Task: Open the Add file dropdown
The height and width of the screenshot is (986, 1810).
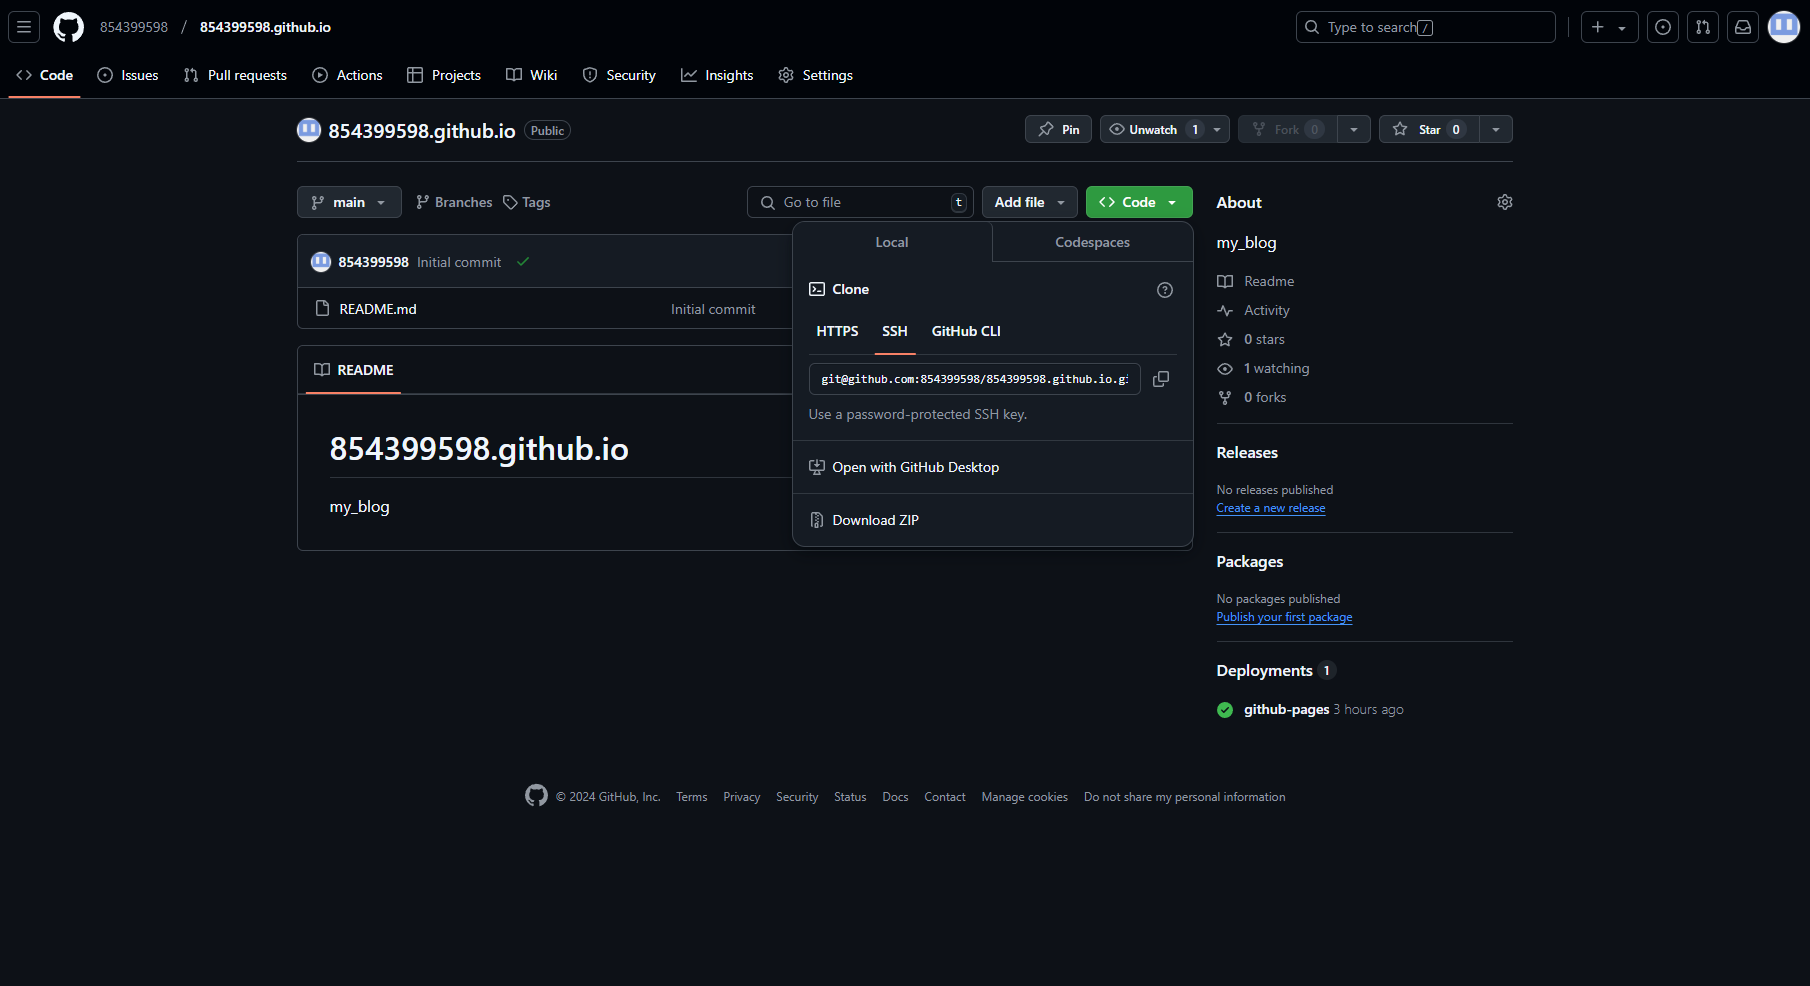Action: coord(1029,202)
